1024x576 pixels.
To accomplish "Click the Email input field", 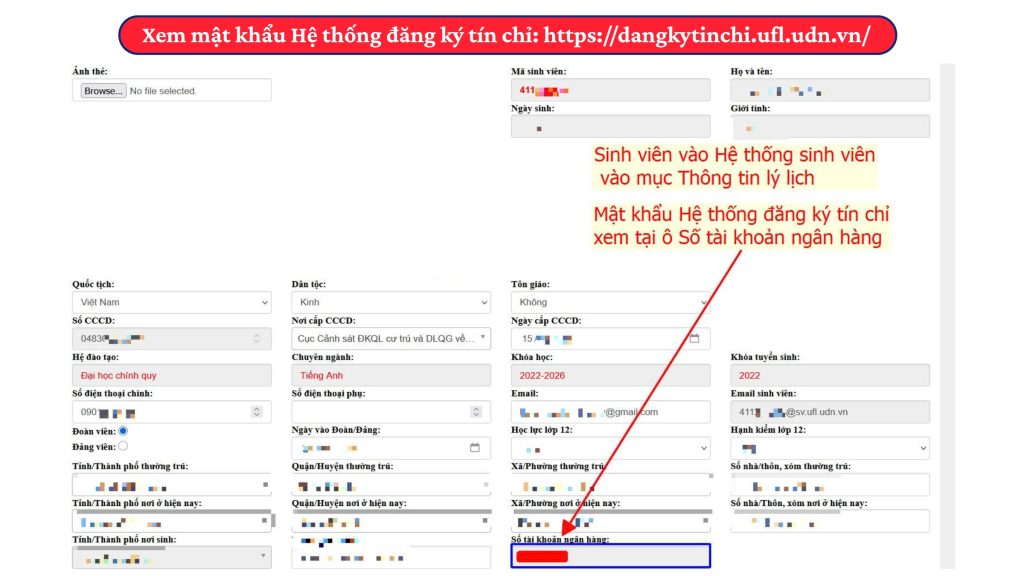I will (x=610, y=412).
